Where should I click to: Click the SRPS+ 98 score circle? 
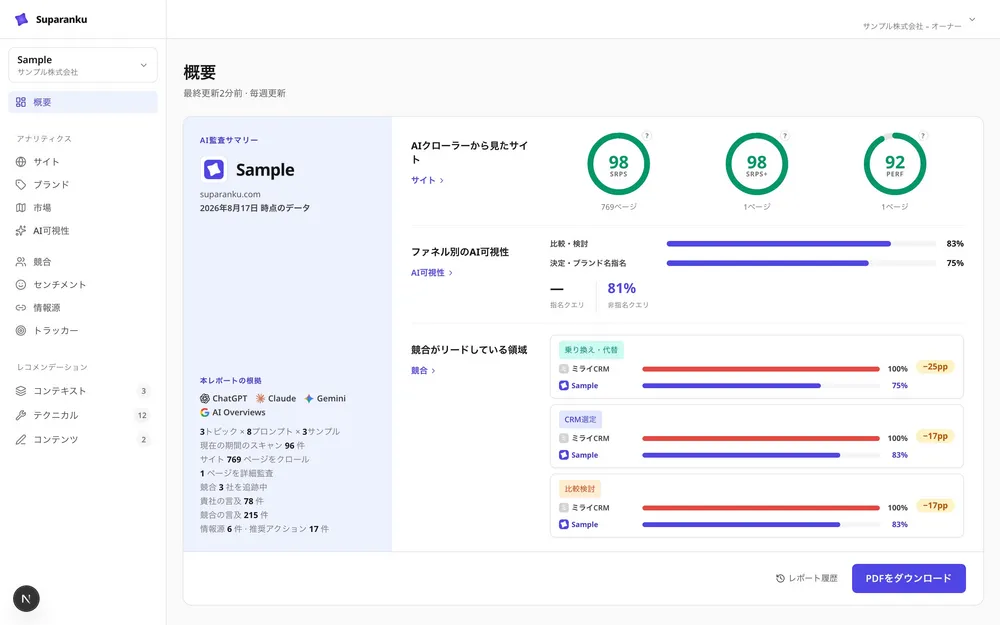(x=756, y=165)
